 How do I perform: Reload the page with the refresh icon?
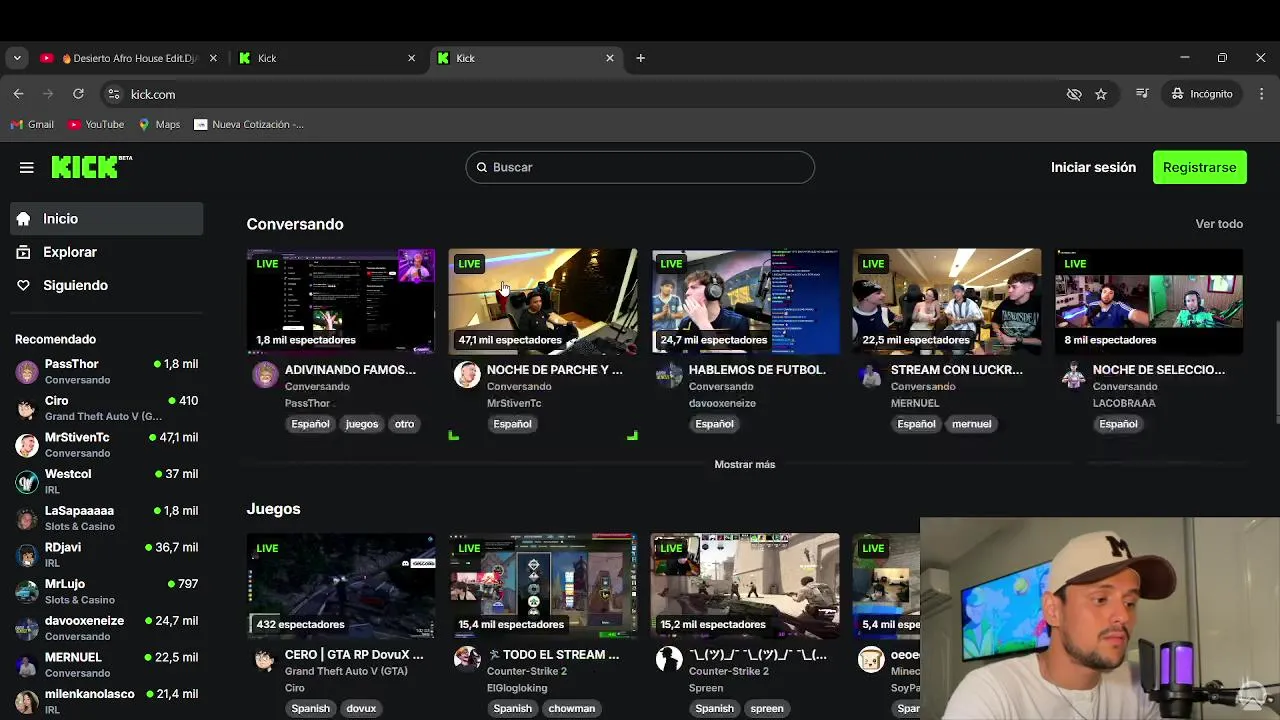[x=78, y=94]
